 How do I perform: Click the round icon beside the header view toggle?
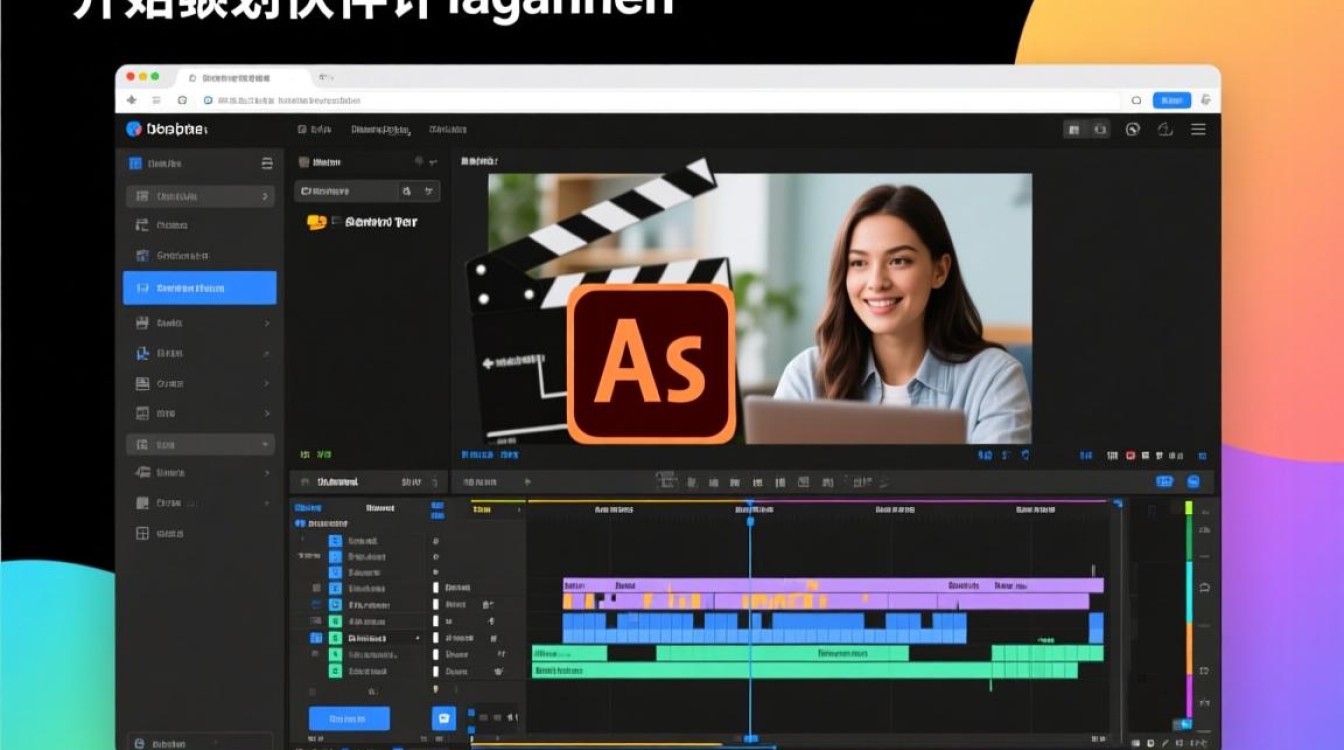[1132, 129]
